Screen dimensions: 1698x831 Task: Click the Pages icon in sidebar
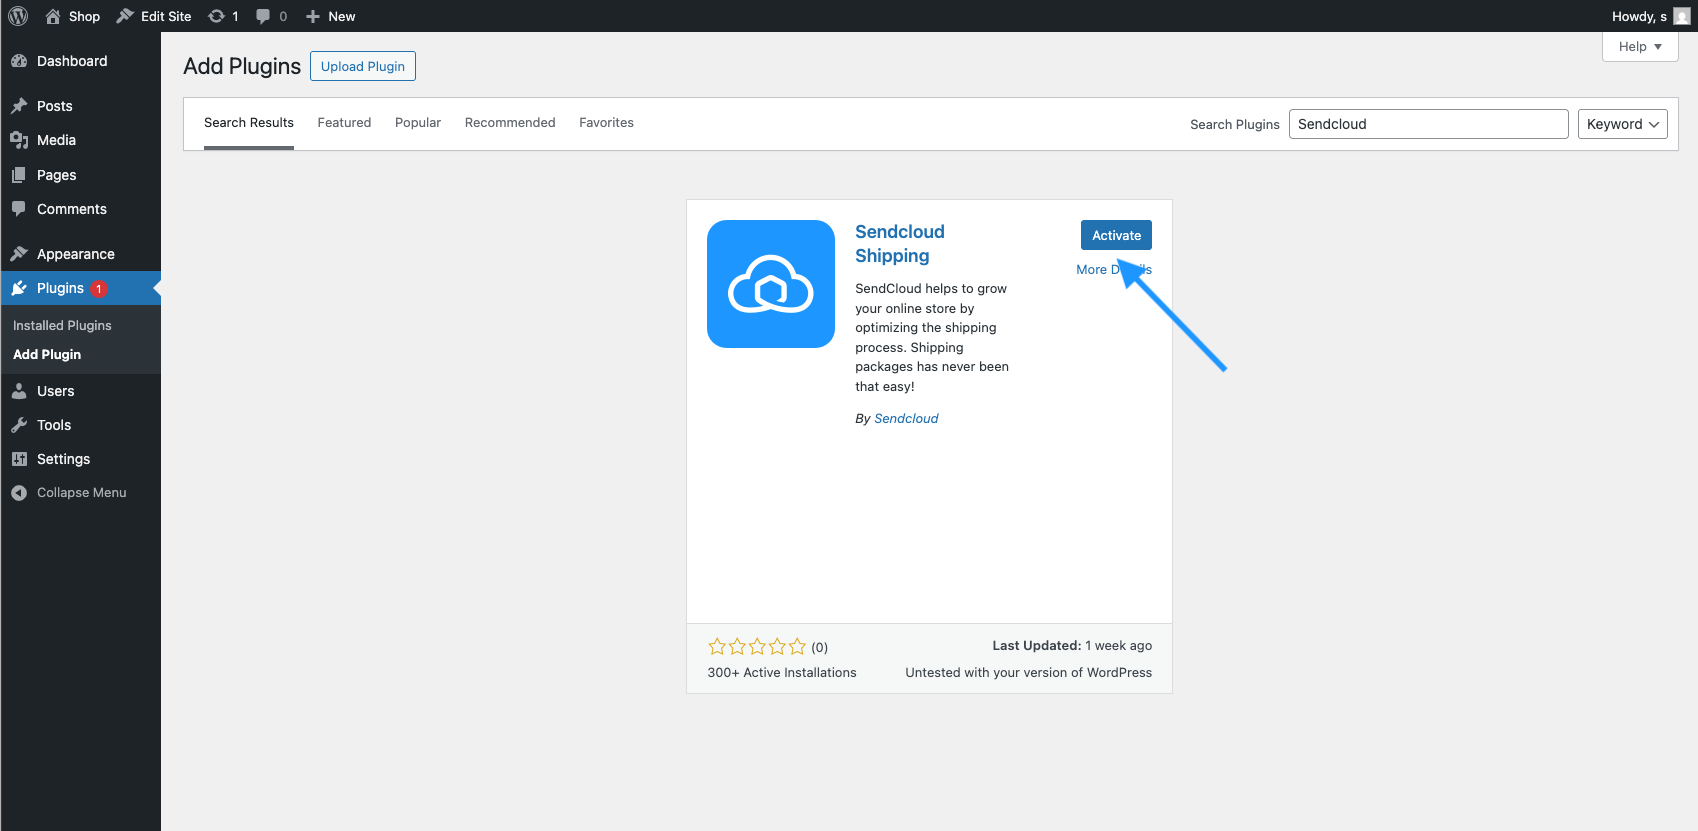(19, 175)
